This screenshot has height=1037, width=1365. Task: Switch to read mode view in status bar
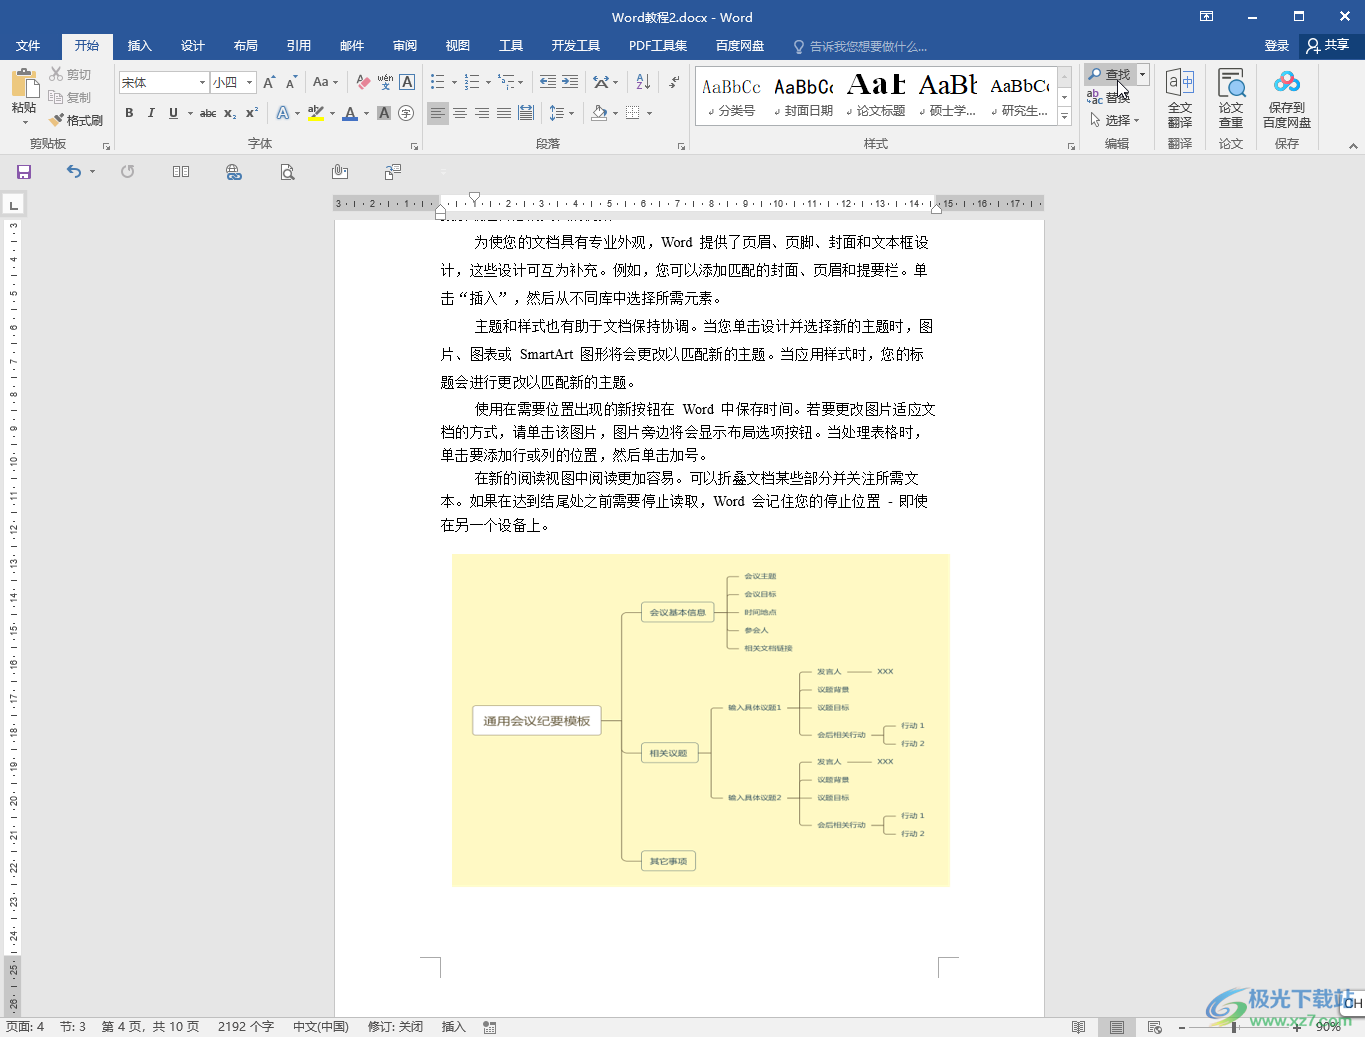pyautogui.click(x=1078, y=1027)
